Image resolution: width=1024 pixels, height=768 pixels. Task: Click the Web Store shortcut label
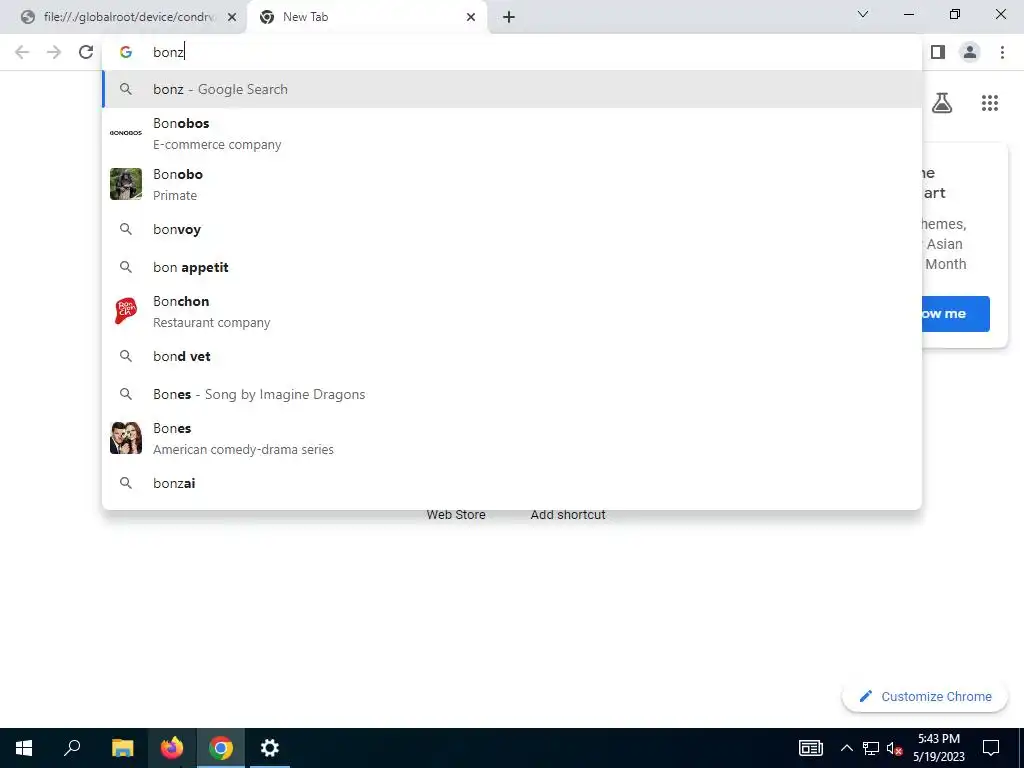[456, 515]
